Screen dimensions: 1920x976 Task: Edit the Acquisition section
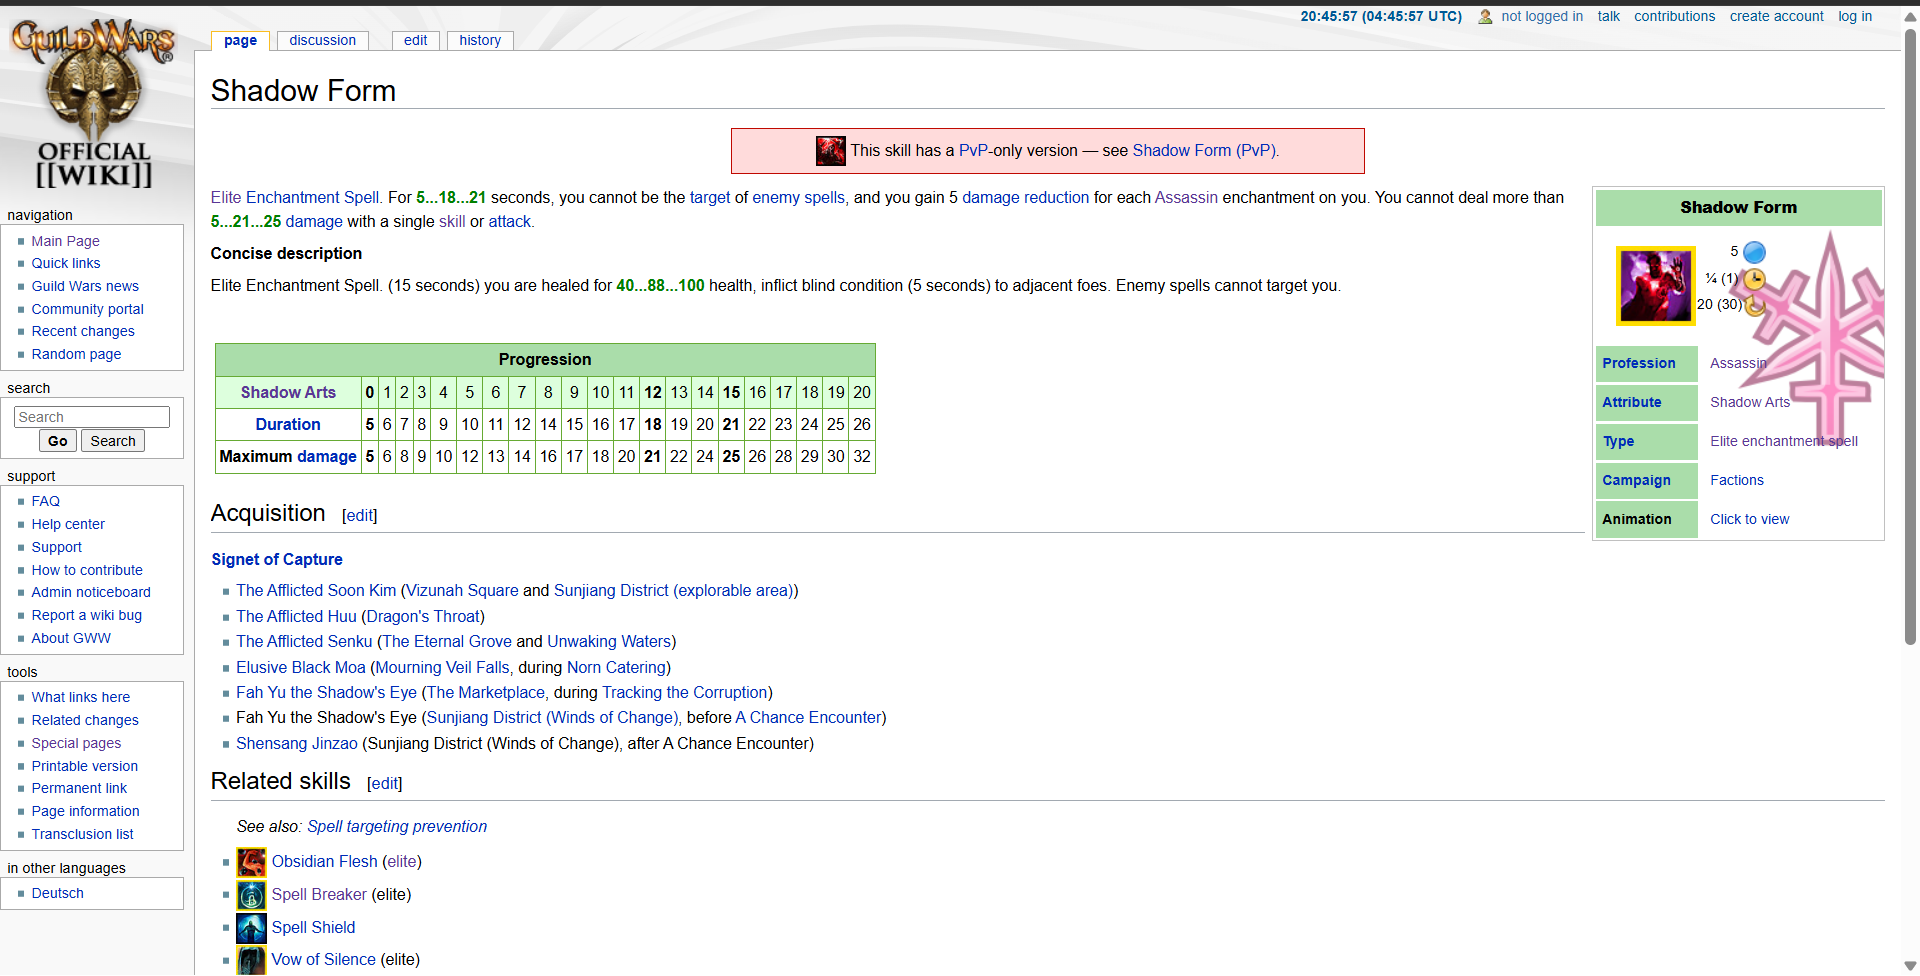[359, 516]
